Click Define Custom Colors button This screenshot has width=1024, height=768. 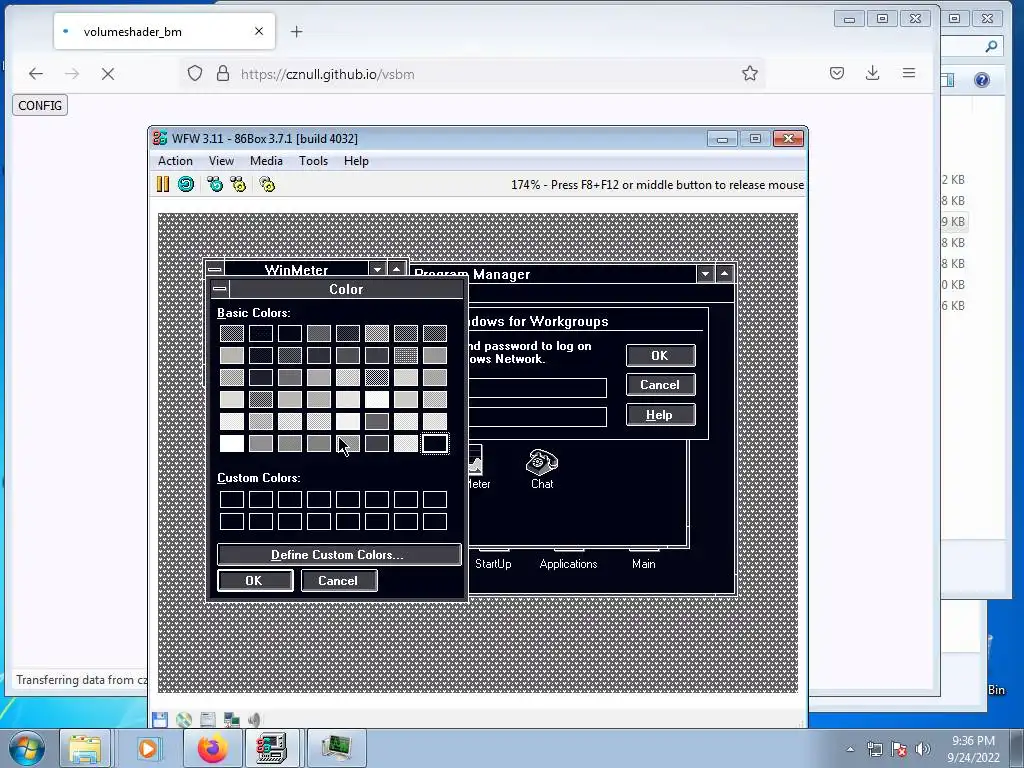[338, 554]
